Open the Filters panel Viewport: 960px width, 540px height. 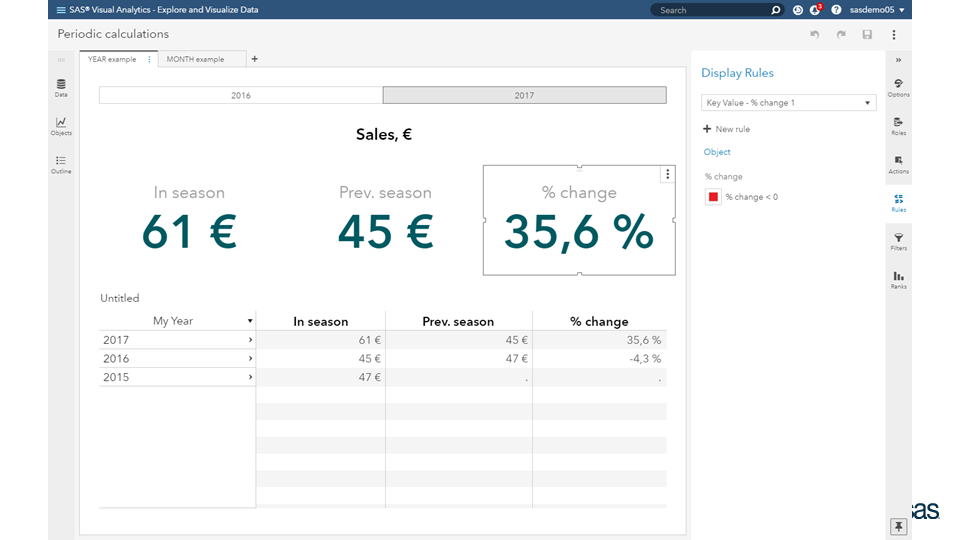click(x=898, y=241)
